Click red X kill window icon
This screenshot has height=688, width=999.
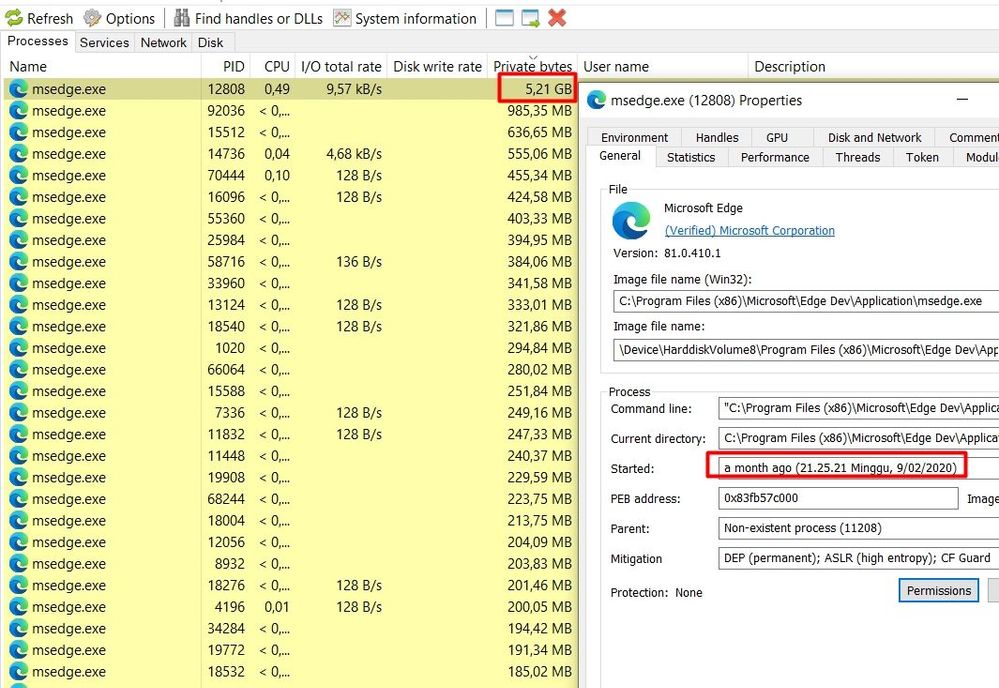(x=557, y=18)
